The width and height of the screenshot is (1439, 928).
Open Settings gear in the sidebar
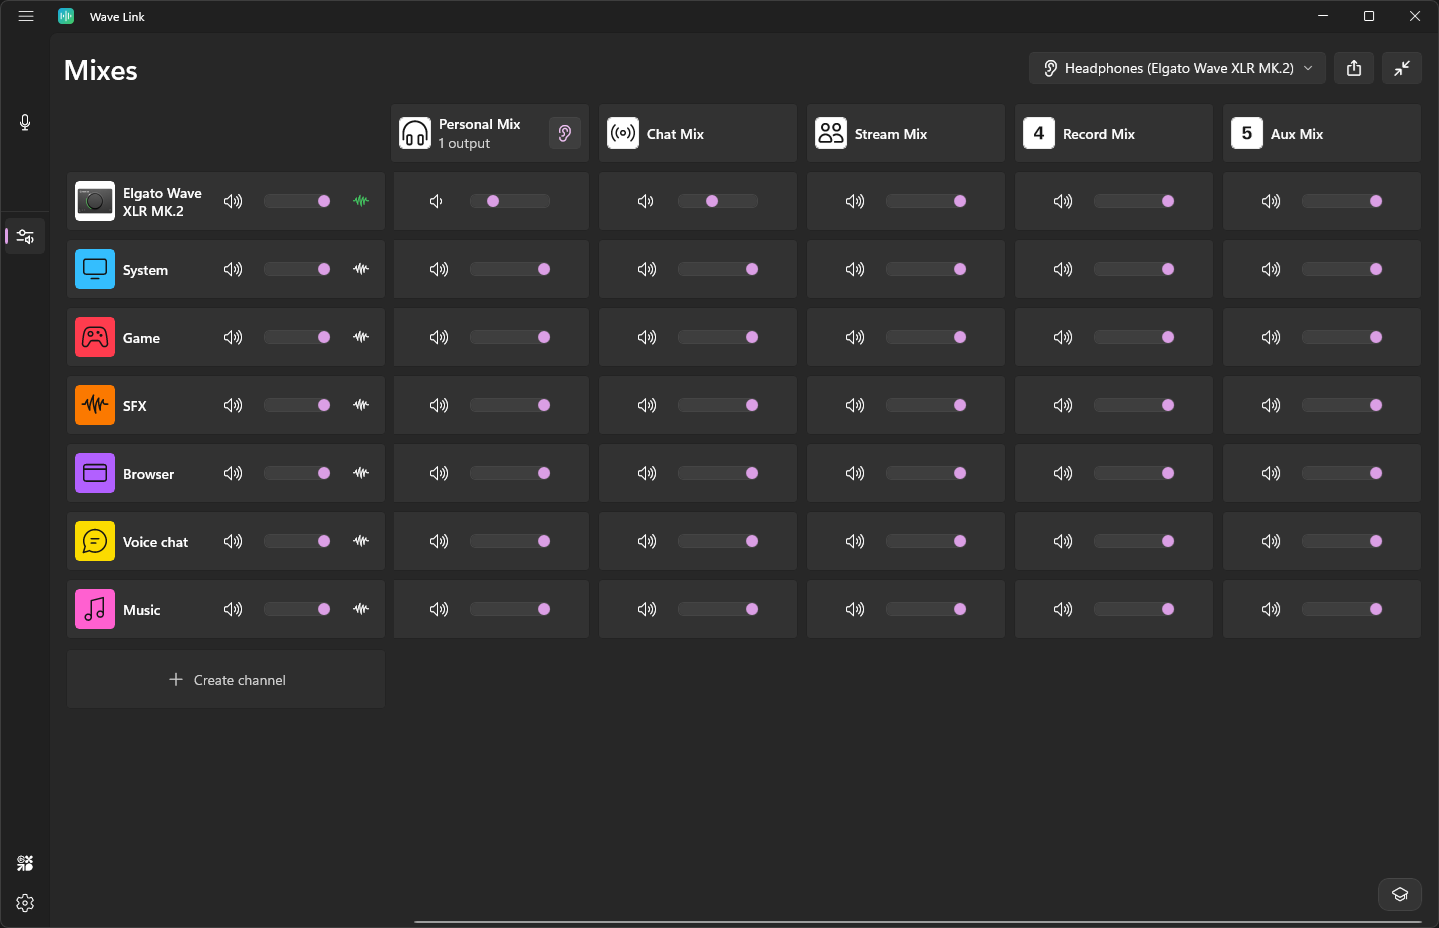point(25,903)
